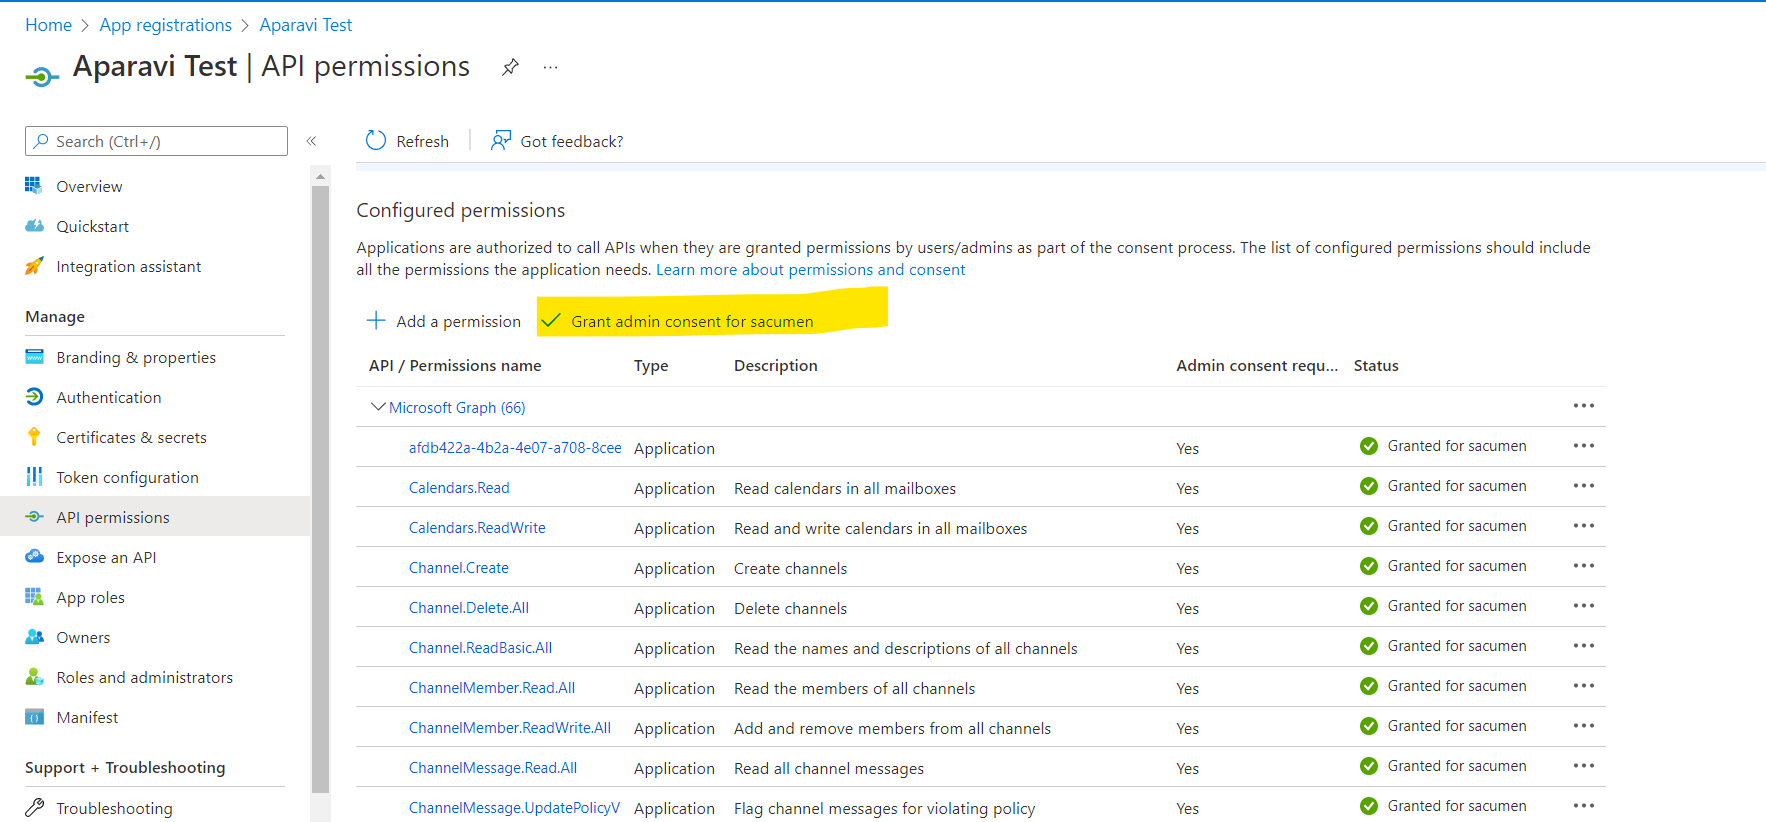Screen dimensions: 1766x822
Task: Click the description 'Read calendars in all mailboxes'
Action: click(x=845, y=488)
